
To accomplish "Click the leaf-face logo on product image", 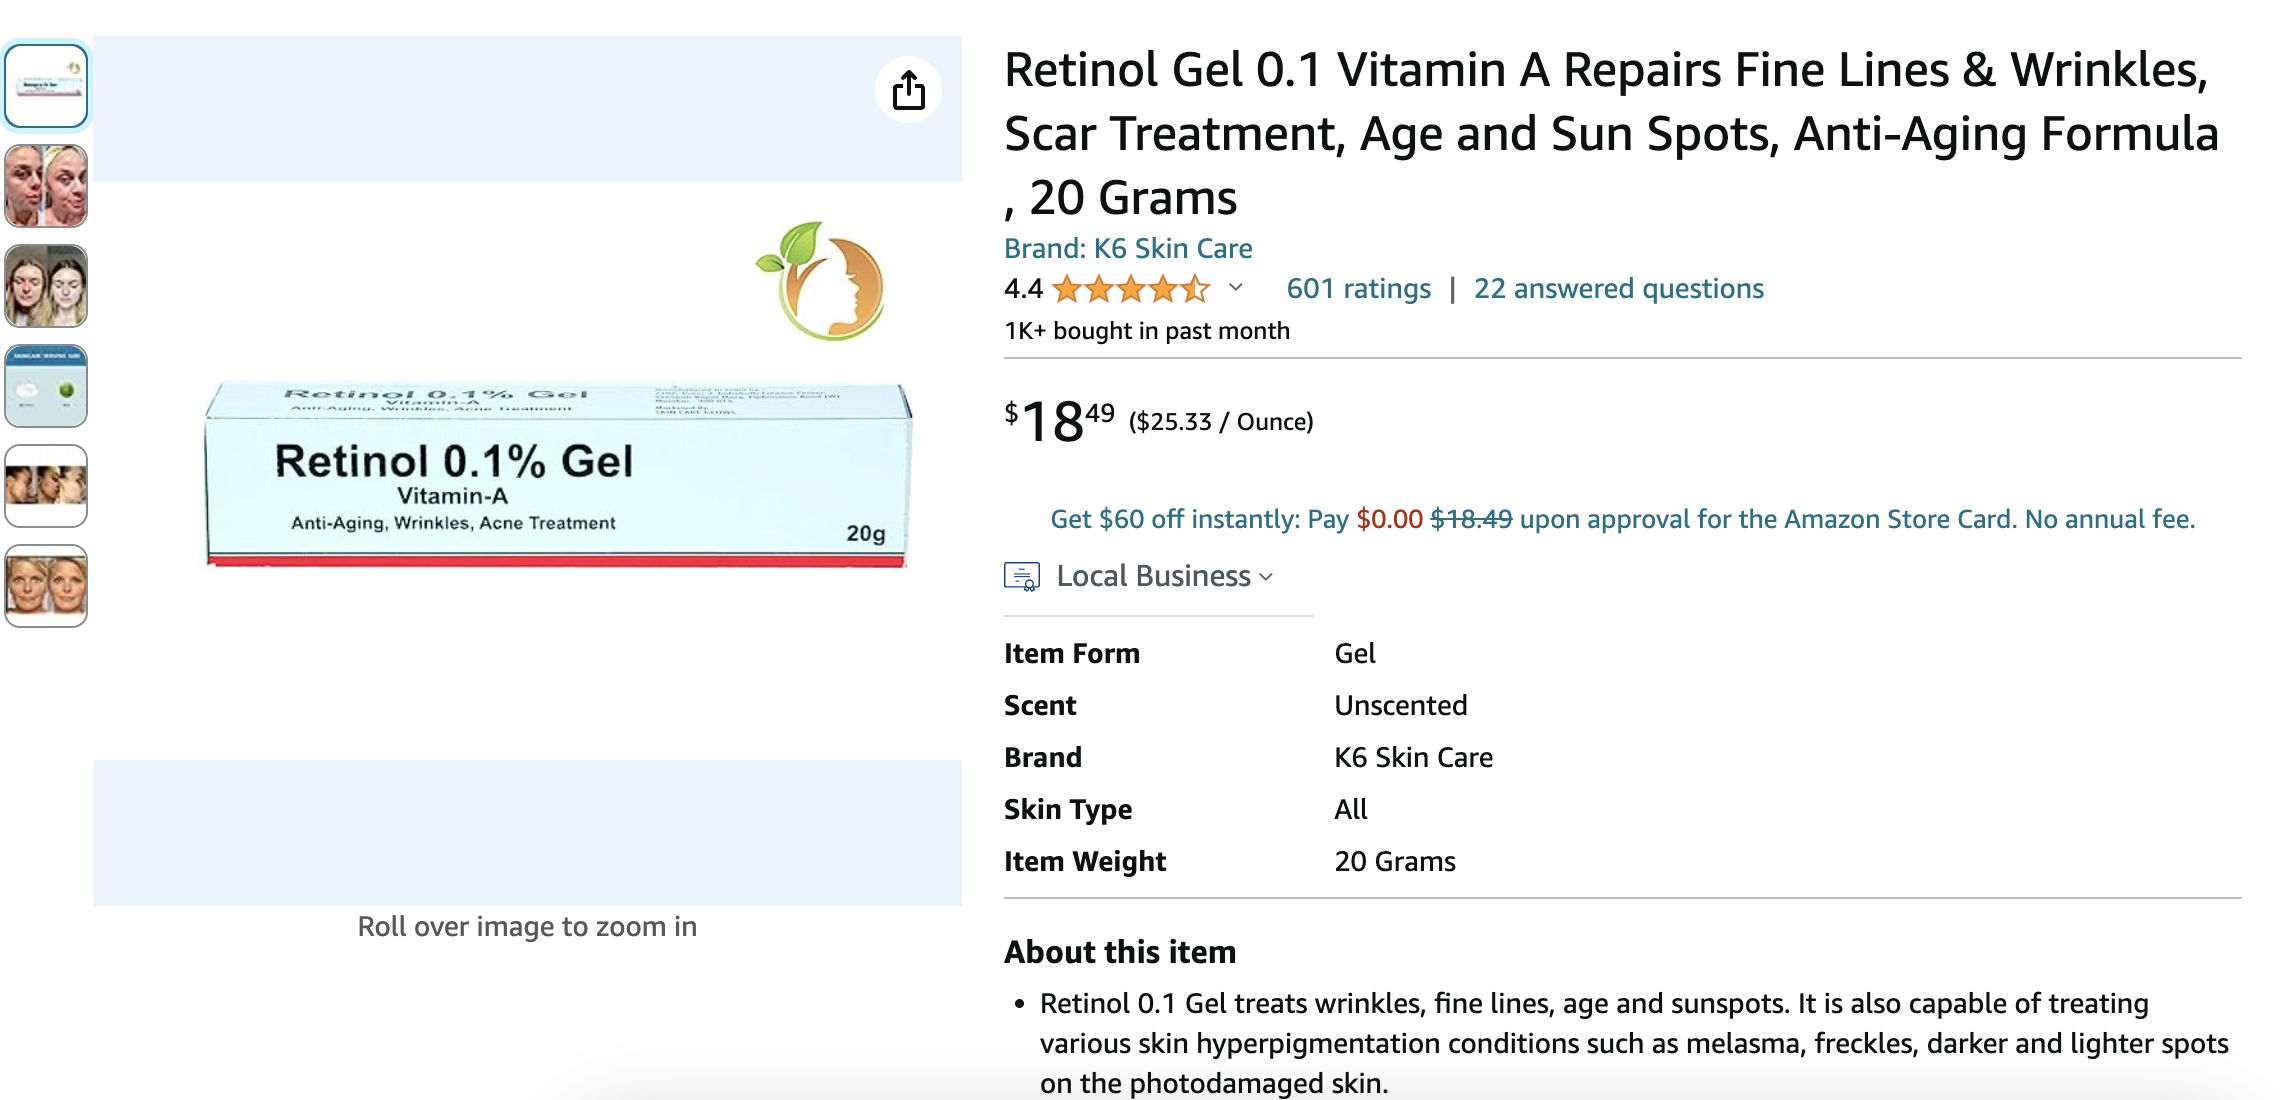I will [822, 282].
